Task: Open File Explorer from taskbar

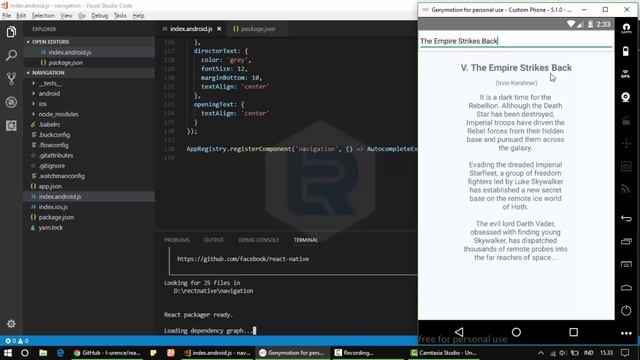Action: pyautogui.click(x=43, y=353)
